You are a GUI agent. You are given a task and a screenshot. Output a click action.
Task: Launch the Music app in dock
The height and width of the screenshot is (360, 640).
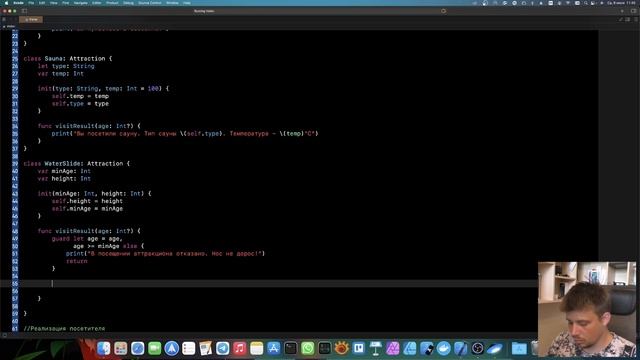[240, 348]
